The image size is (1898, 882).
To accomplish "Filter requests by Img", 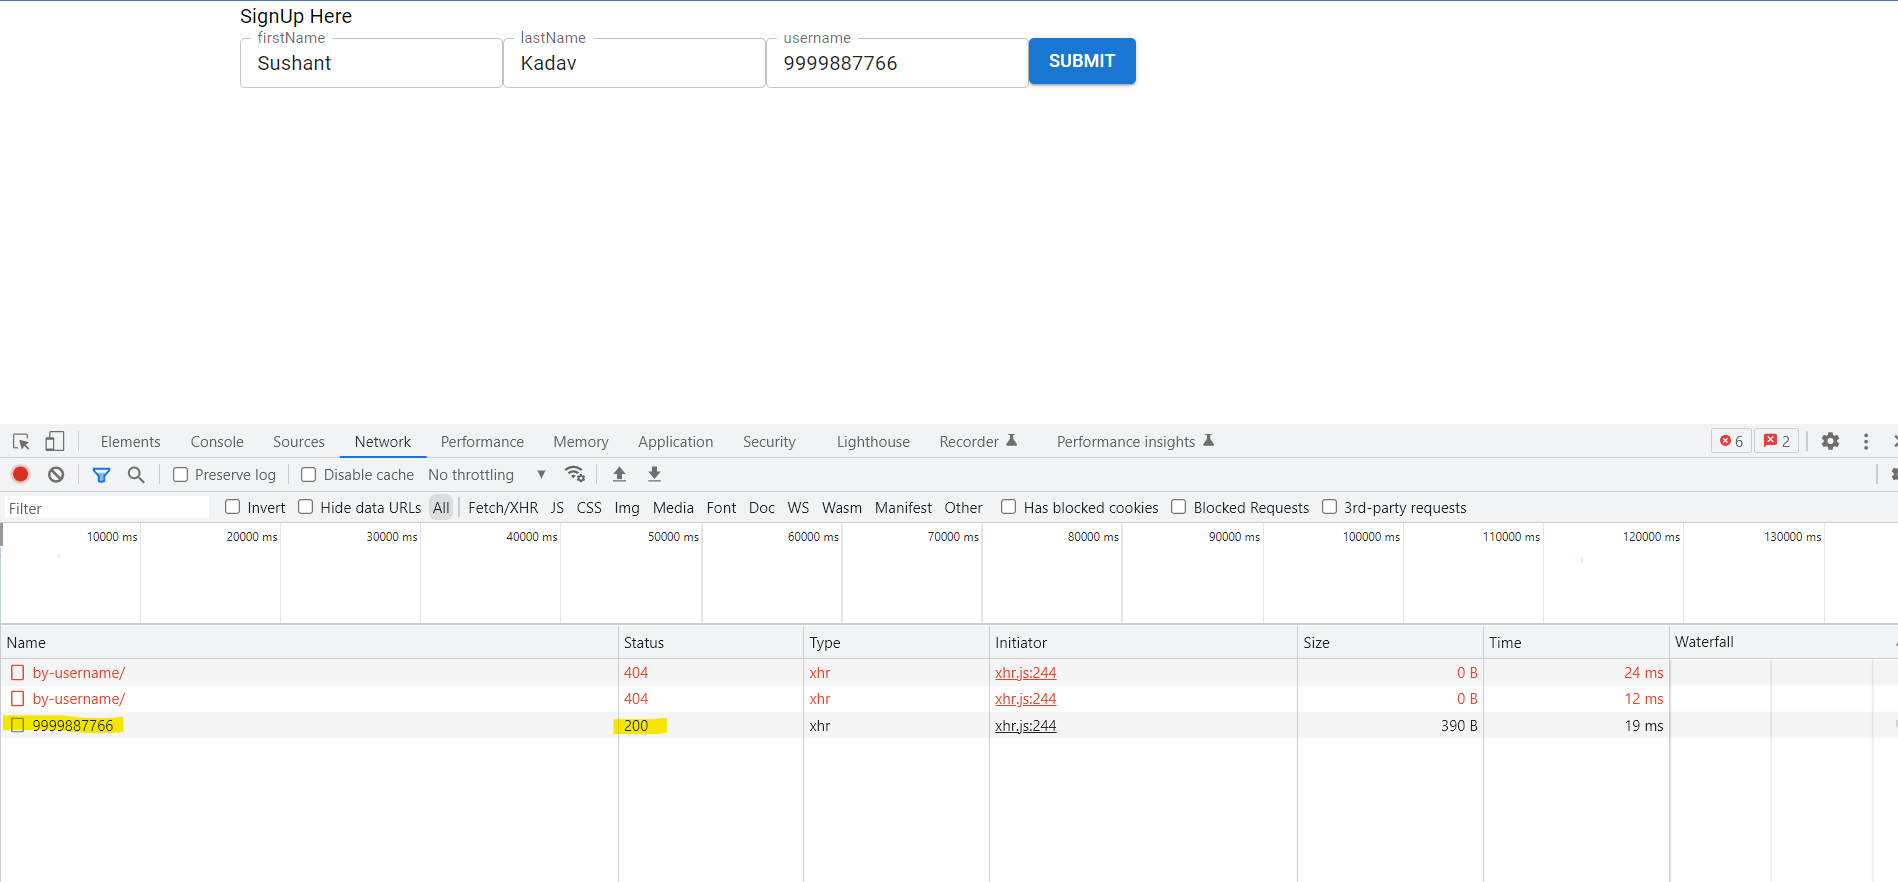I will pos(627,507).
